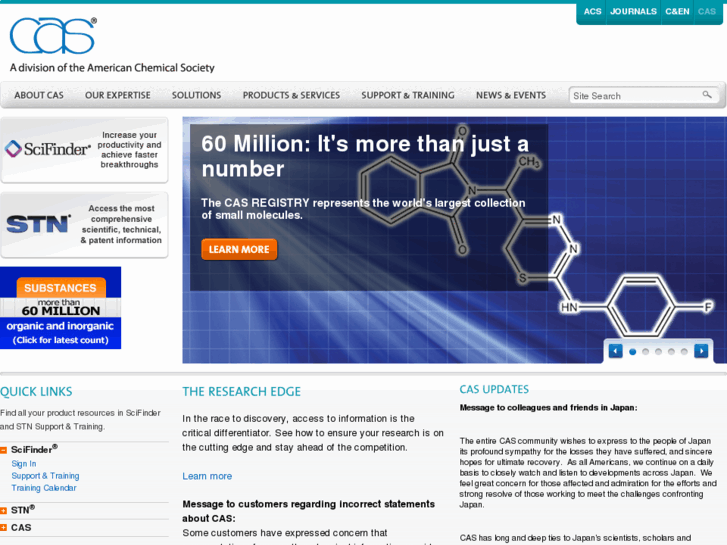727x545 pixels.
Task: Select the second carousel dot
Action: [x=645, y=352]
